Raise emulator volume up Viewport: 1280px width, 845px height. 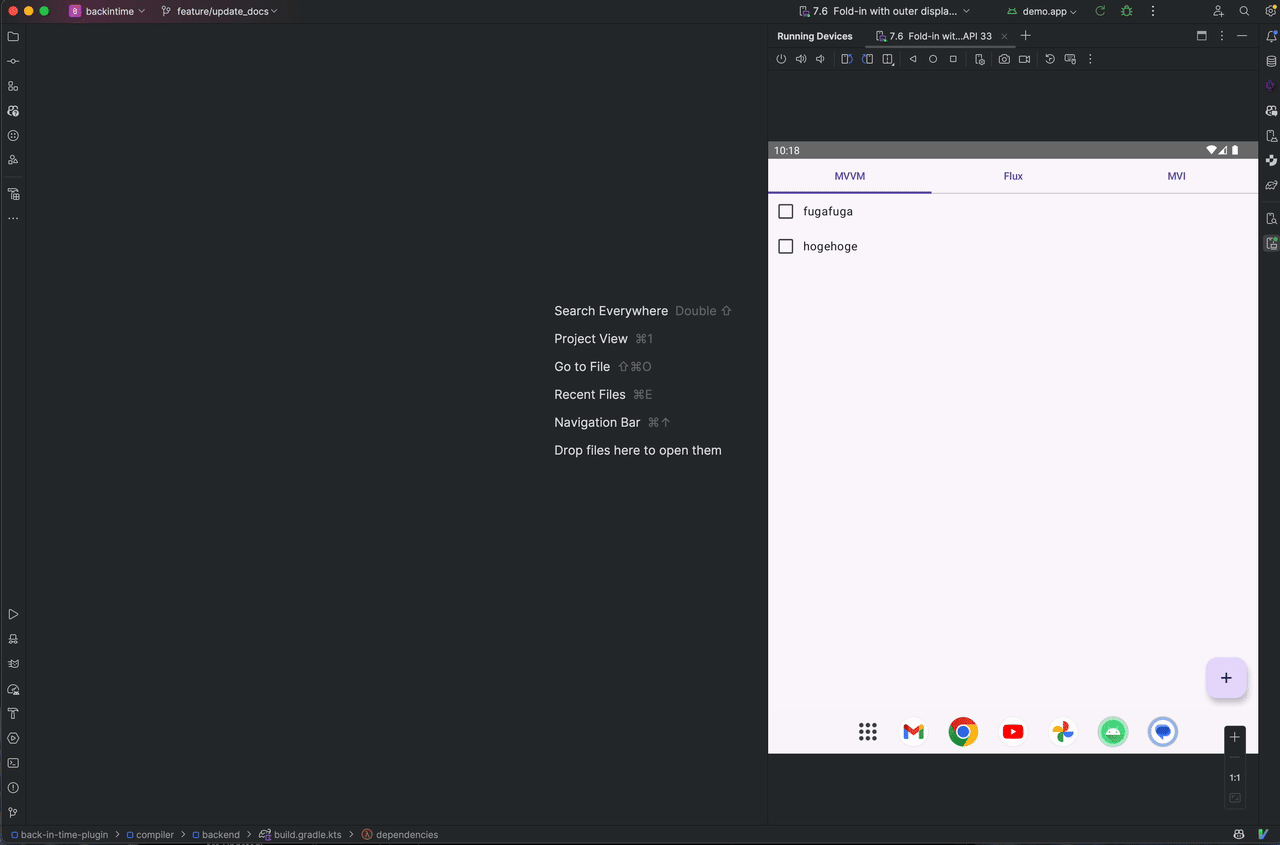(x=801, y=59)
